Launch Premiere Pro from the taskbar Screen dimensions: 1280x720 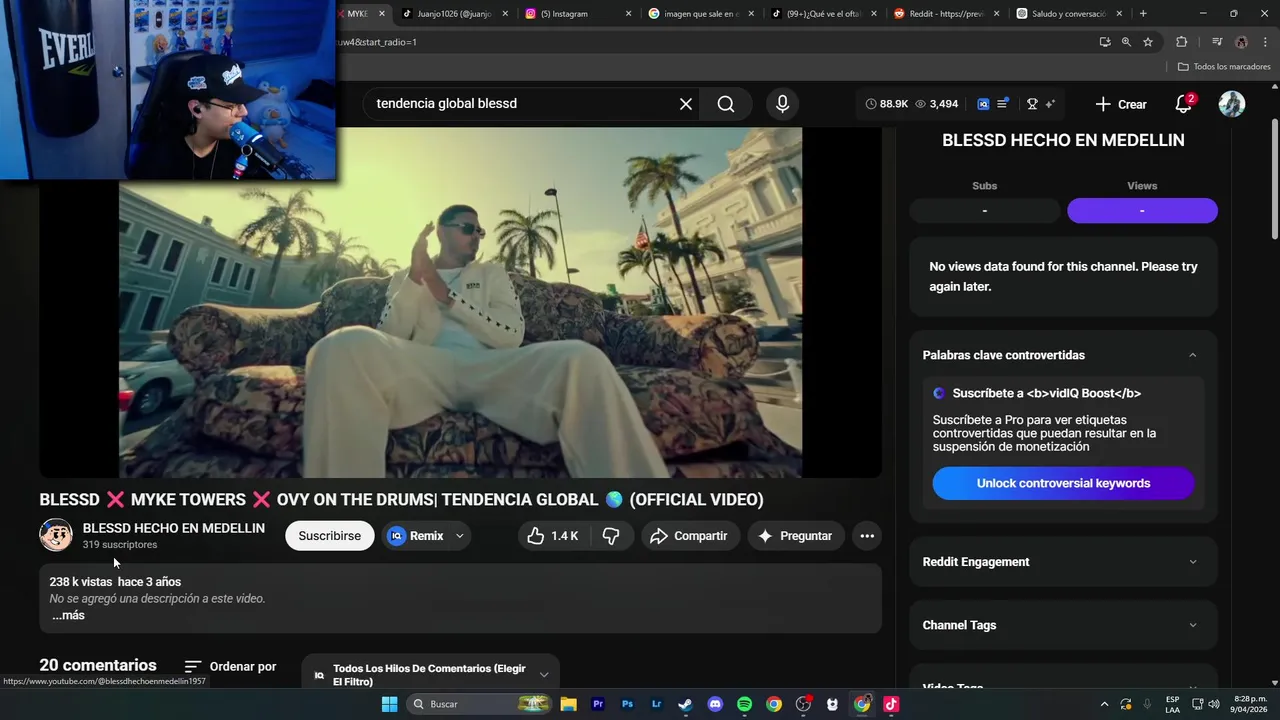point(598,704)
